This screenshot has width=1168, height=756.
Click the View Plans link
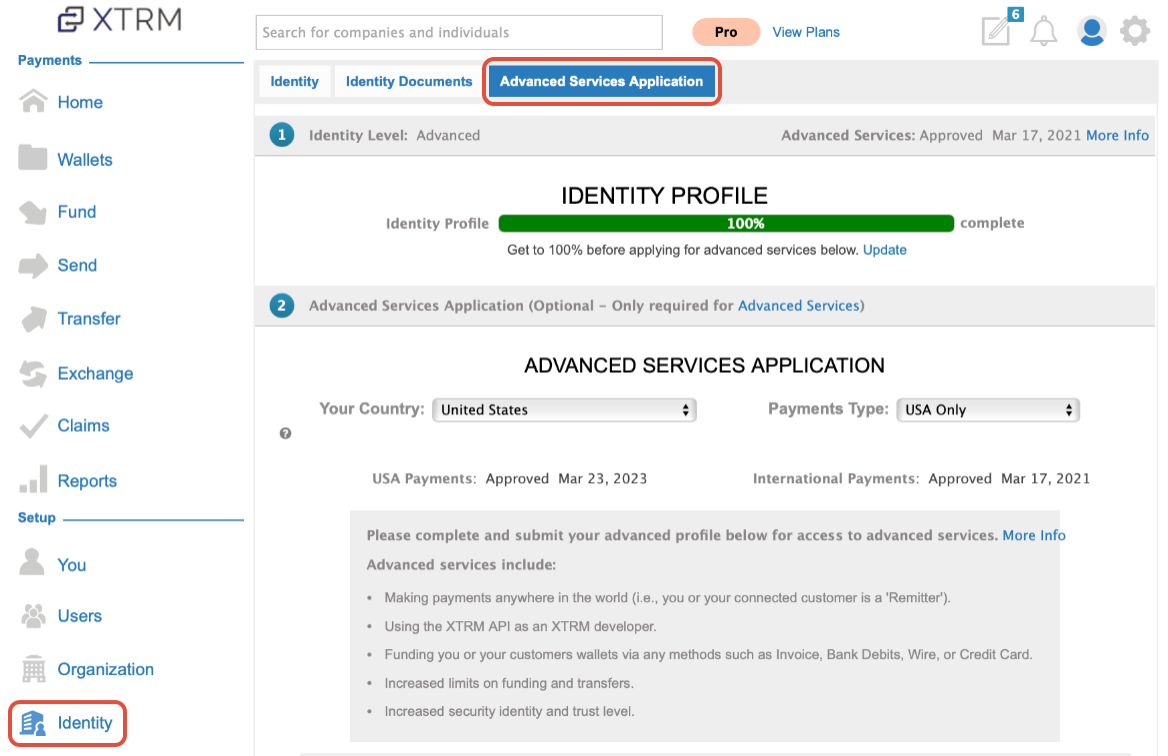[806, 32]
